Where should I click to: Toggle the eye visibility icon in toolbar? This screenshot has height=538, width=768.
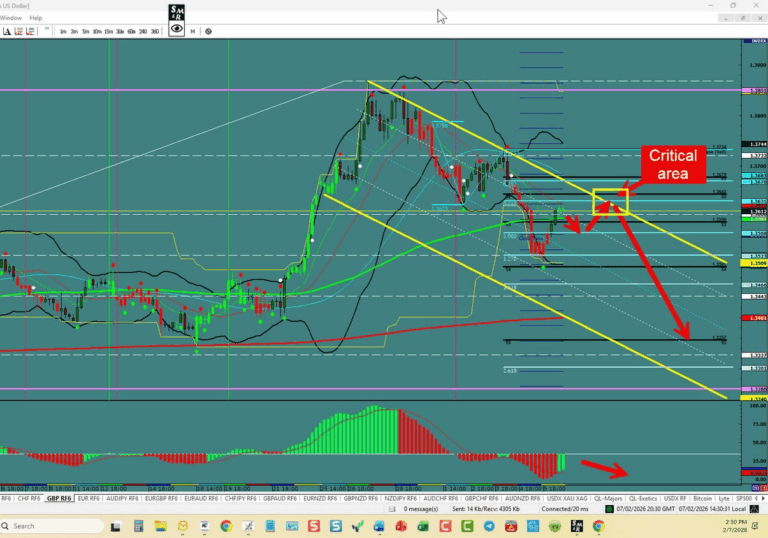[x=177, y=29]
